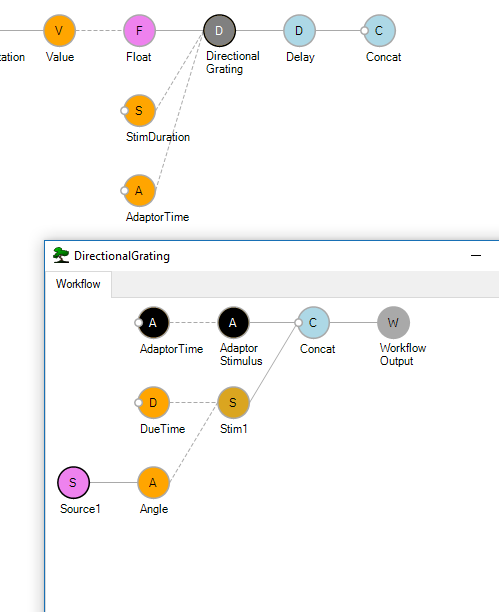Click the Directional Grating node label
Image resolution: width=499 pixels, height=612 pixels.
(x=233, y=62)
